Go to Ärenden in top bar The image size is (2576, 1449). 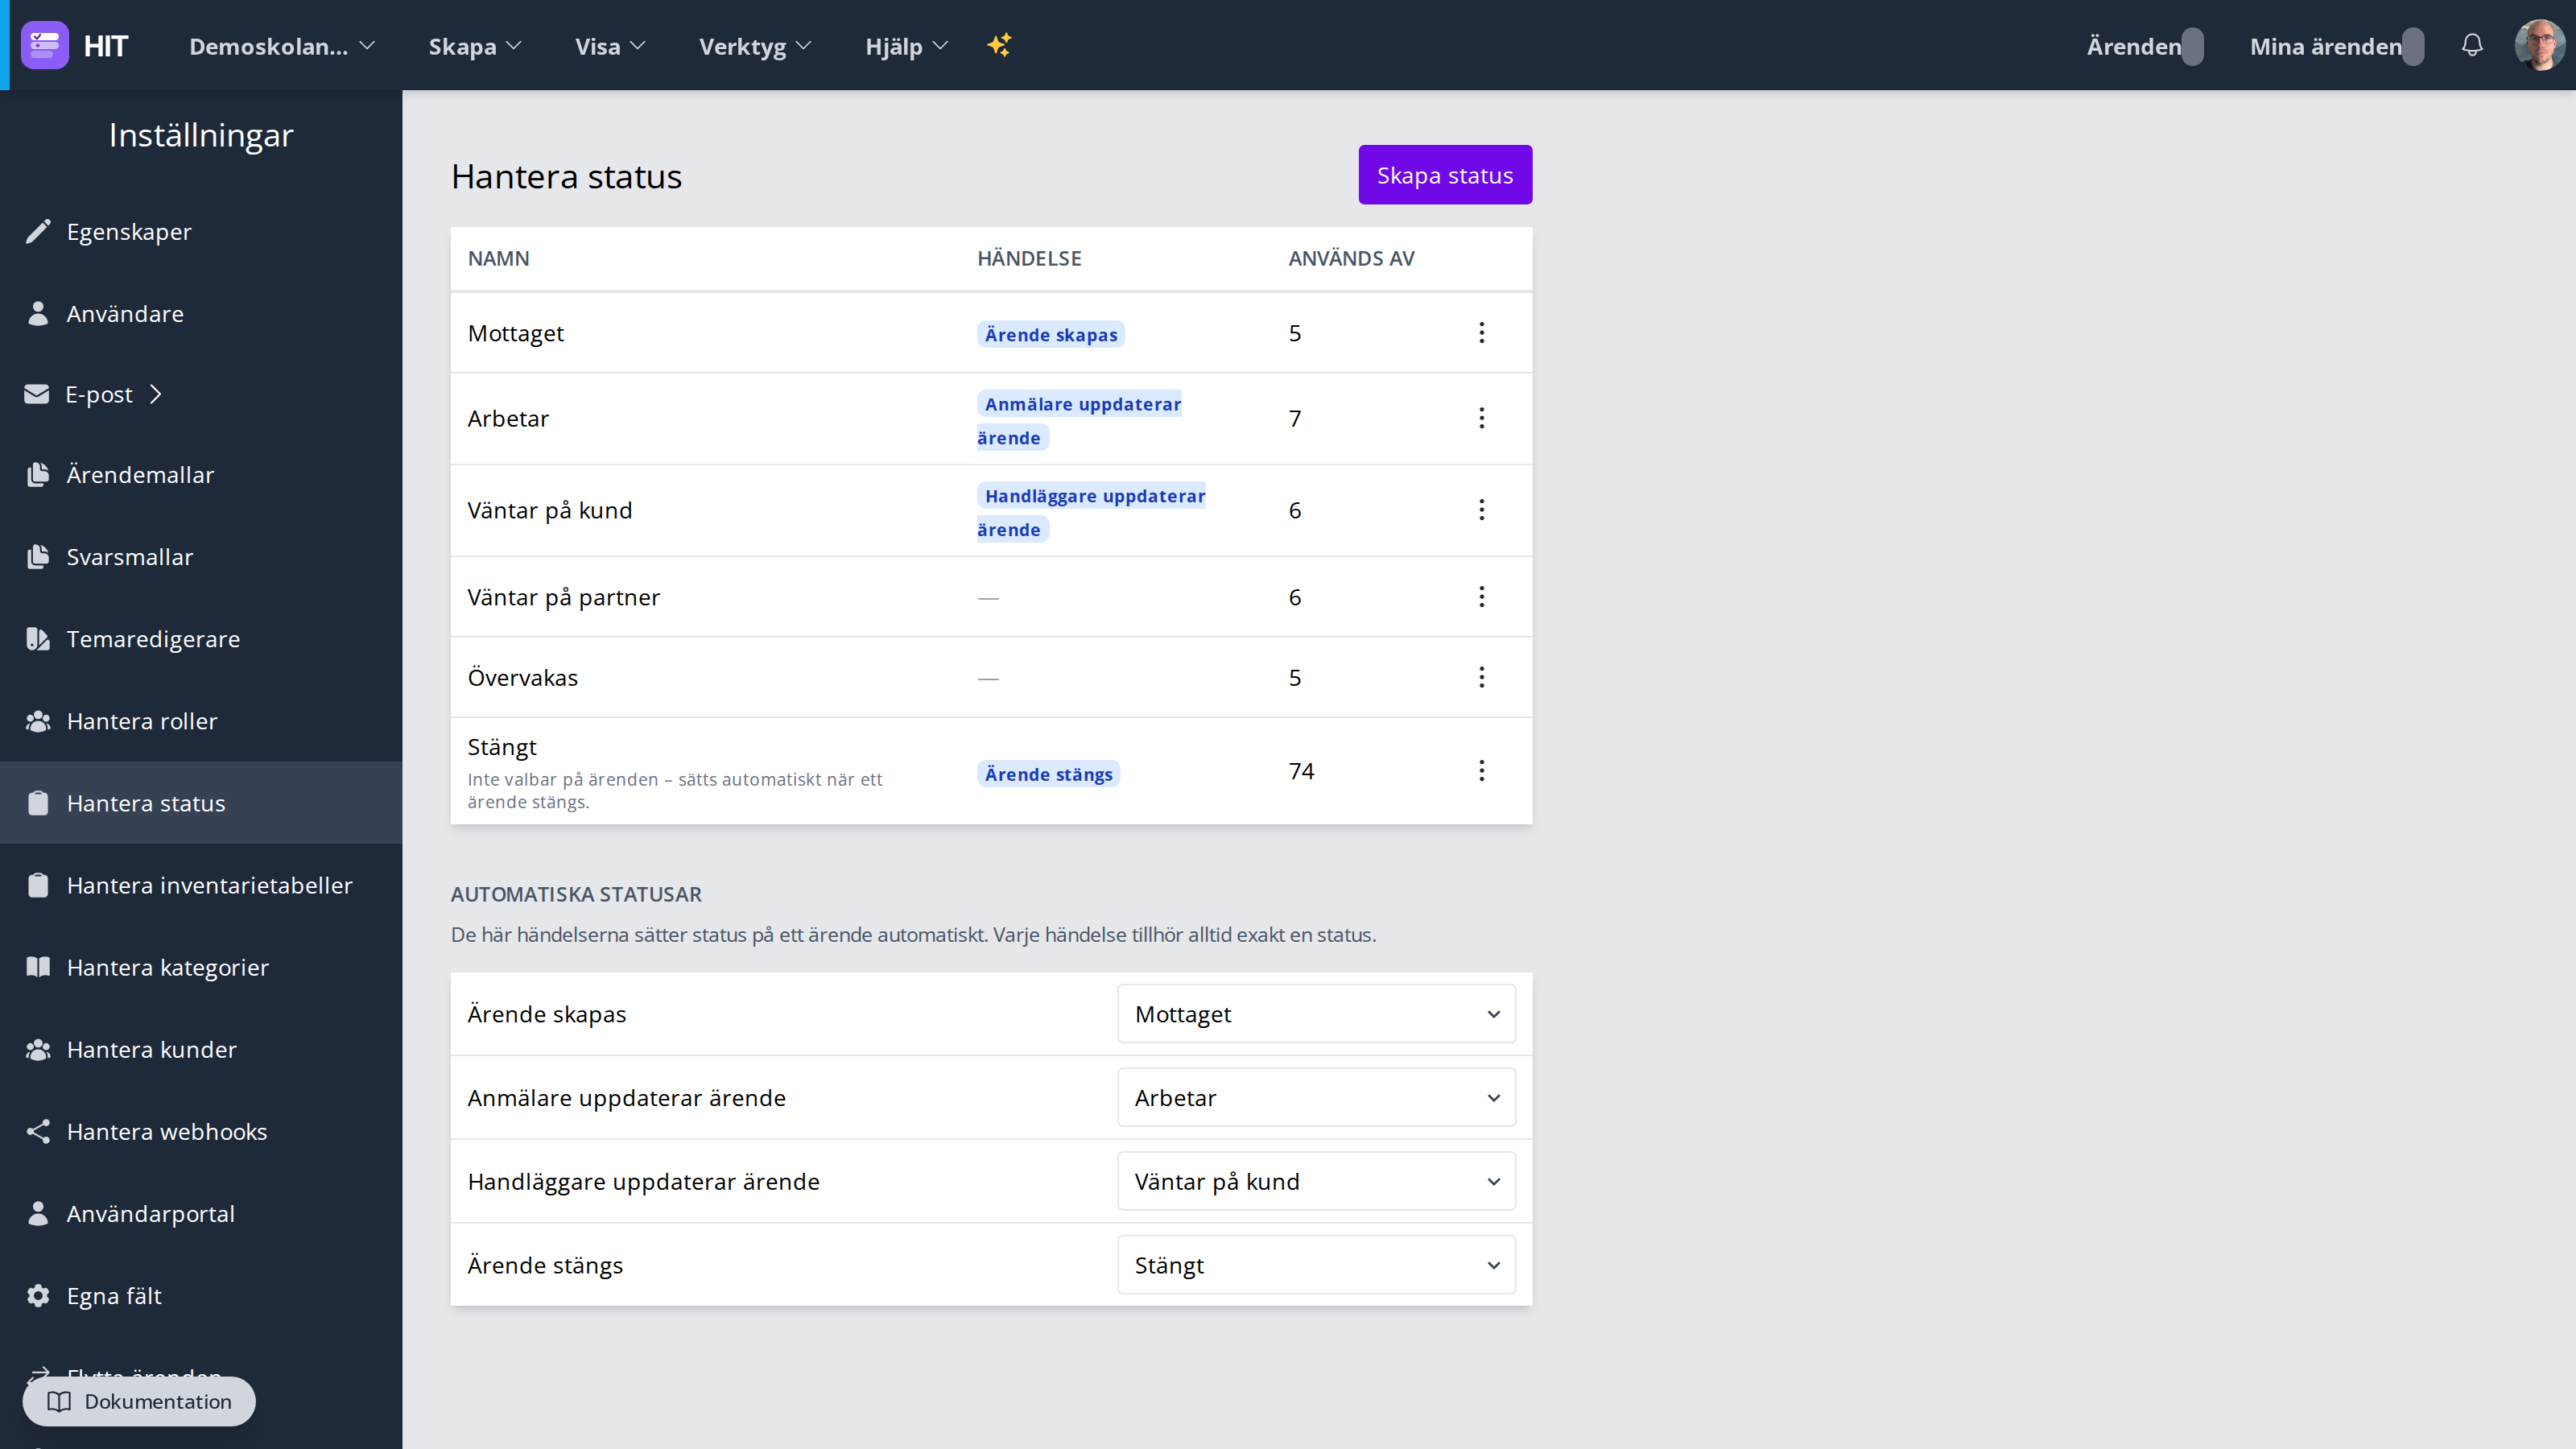point(2144,46)
